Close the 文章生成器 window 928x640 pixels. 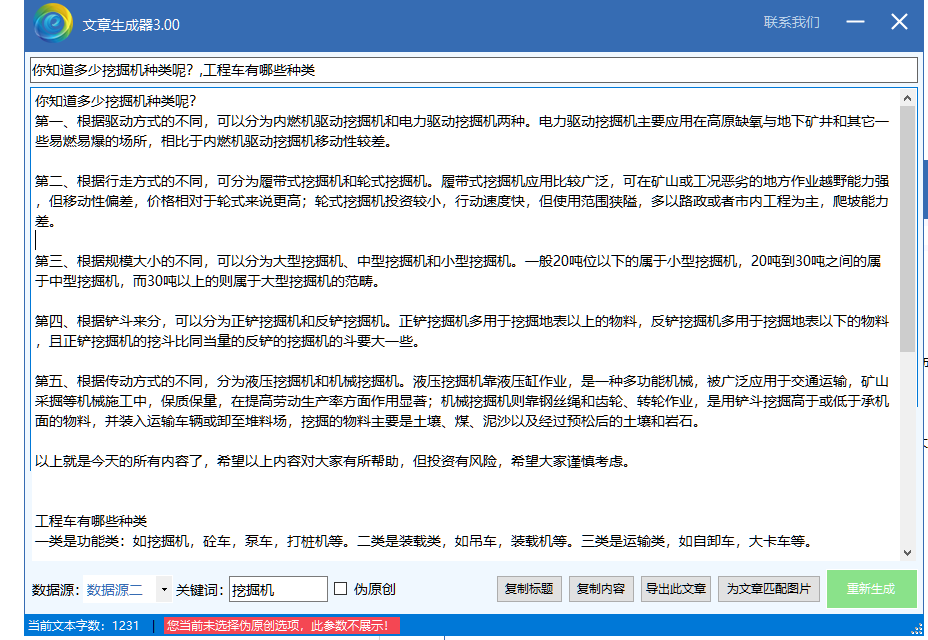tap(899, 22)
